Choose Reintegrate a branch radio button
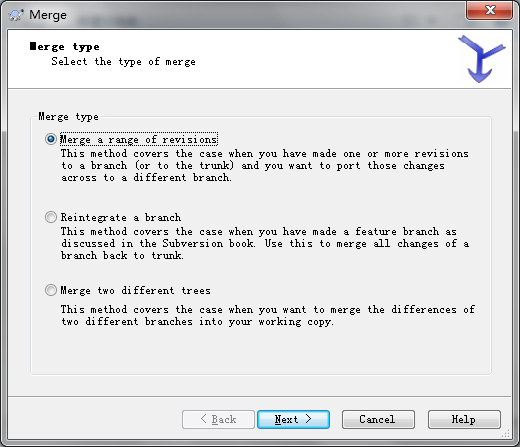The width and height of the screenshot is (520, 447). (x=51, y=217)
